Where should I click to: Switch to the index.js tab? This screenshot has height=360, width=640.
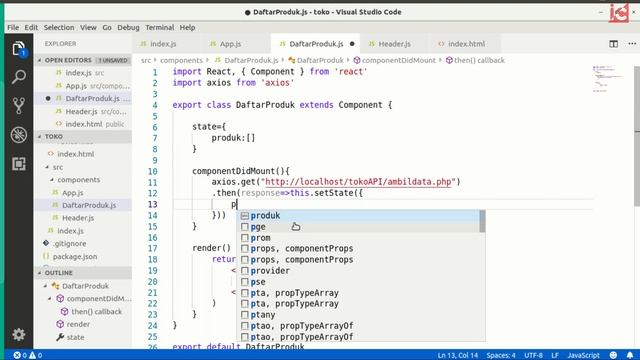(163, 44)
